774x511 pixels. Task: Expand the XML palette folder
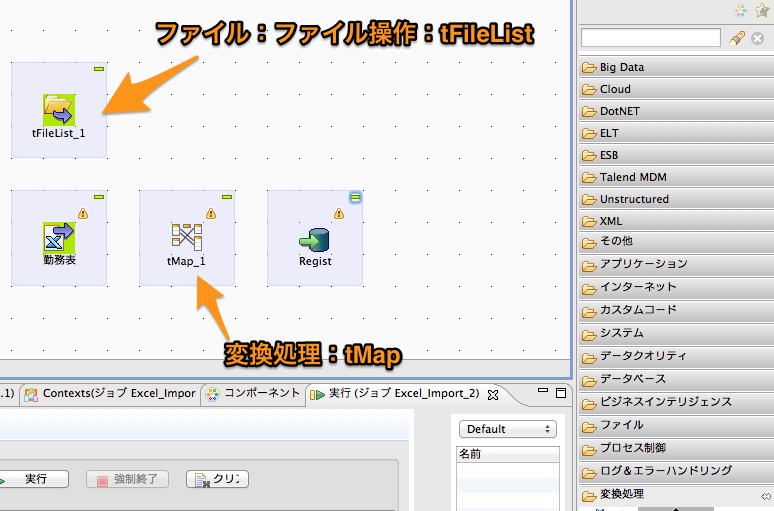(x=676, y=221)
